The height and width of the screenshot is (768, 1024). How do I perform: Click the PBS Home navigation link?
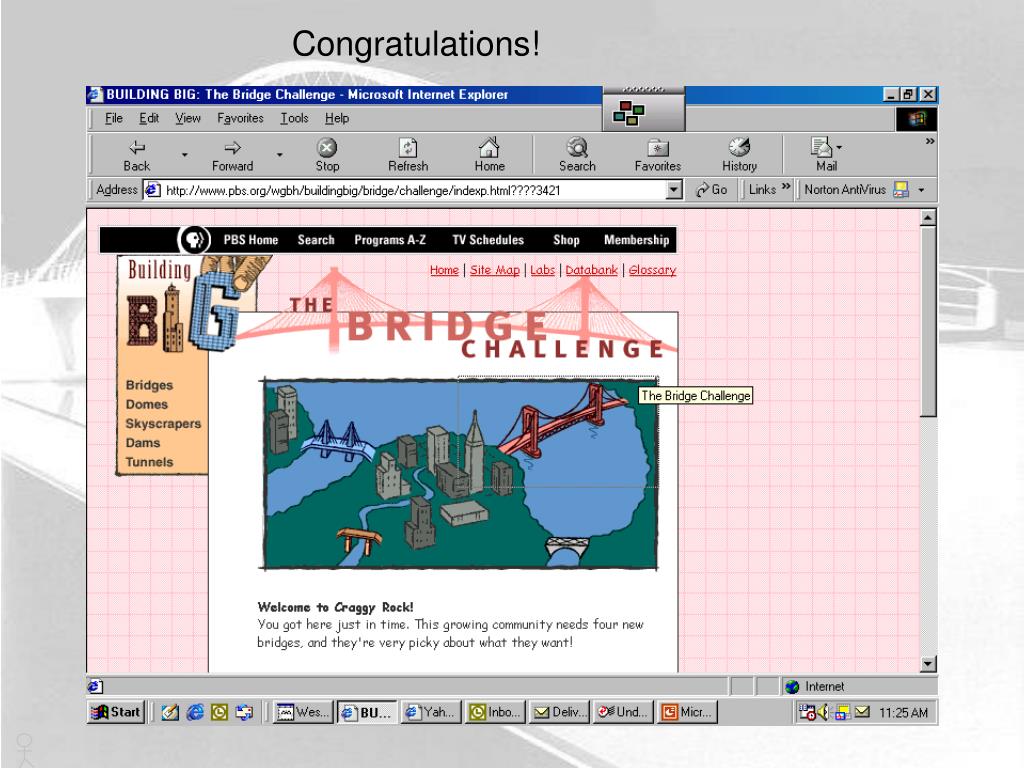pos(251,240)
